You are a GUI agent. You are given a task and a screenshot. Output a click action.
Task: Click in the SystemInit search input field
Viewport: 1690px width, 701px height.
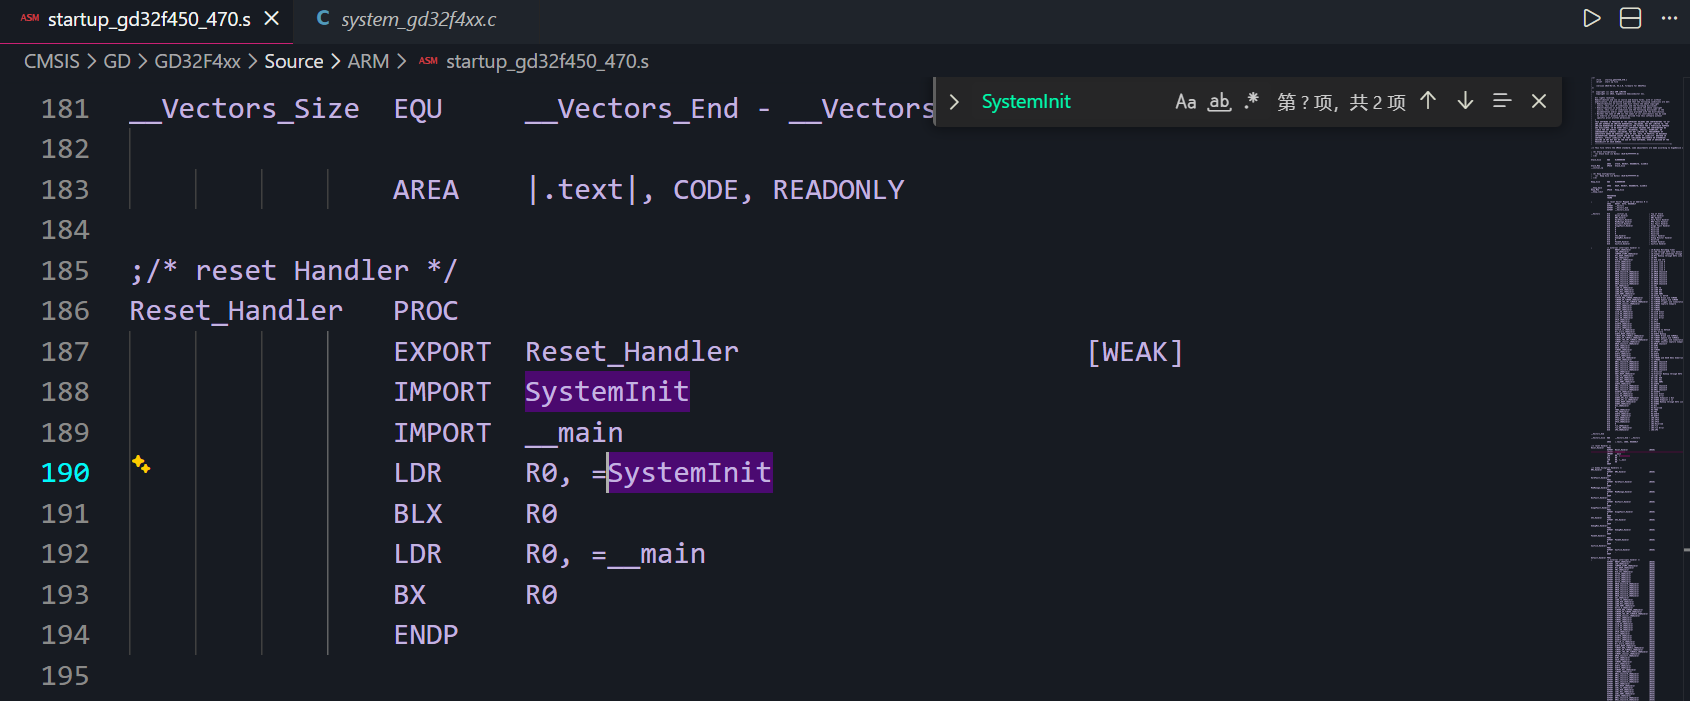coord(1070,102)
